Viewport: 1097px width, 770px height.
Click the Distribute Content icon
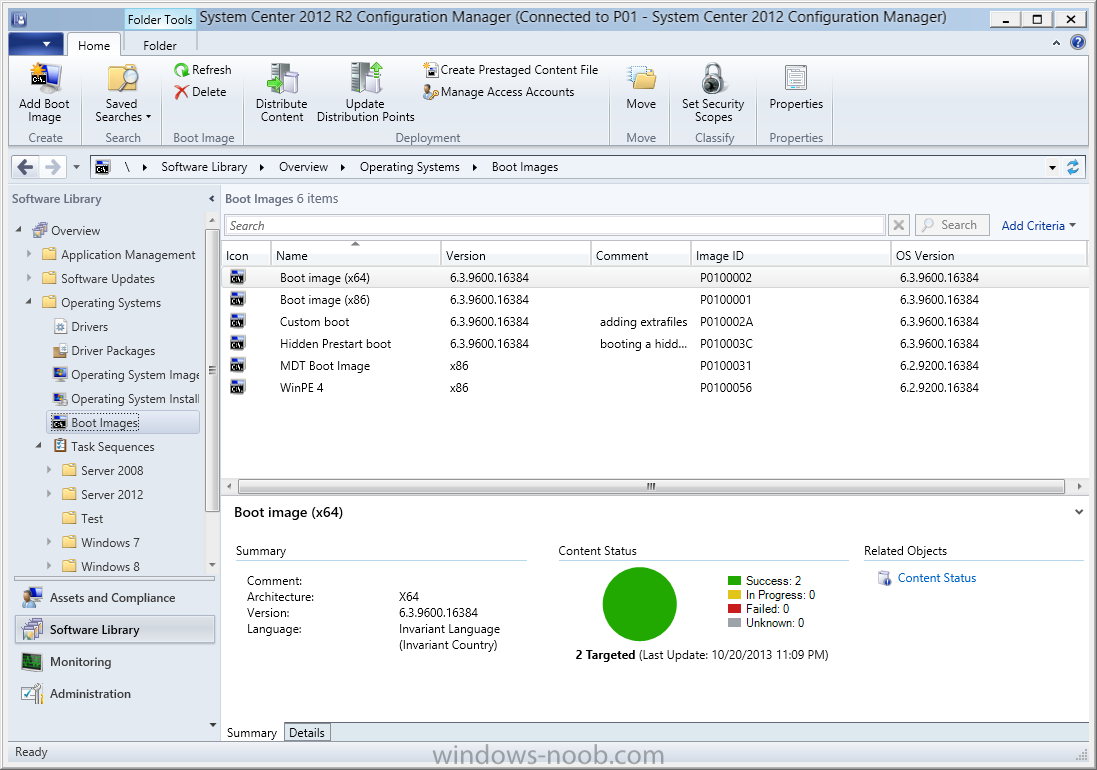[282, 78]
